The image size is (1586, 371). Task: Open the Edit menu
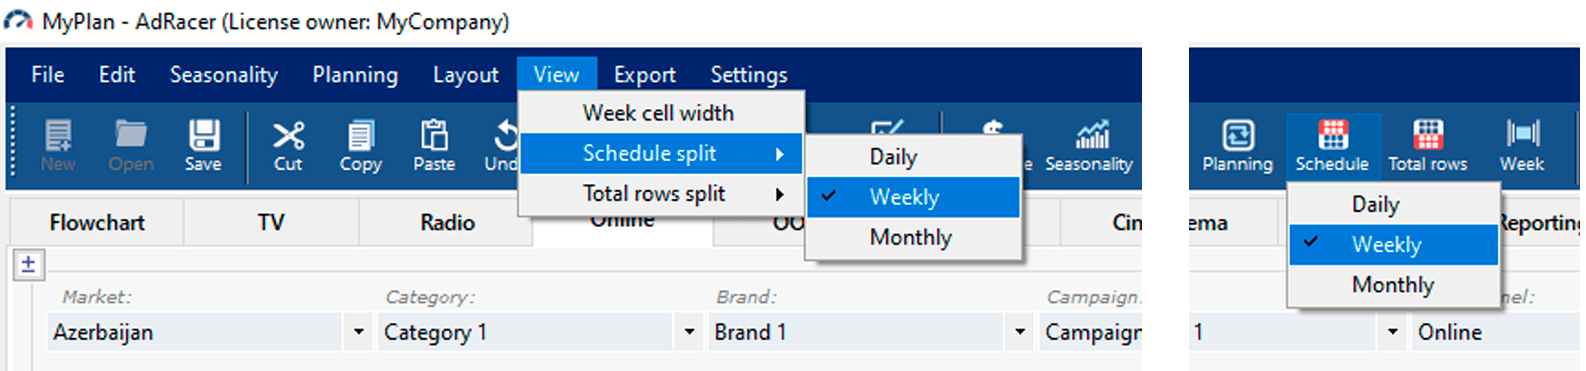117,75
